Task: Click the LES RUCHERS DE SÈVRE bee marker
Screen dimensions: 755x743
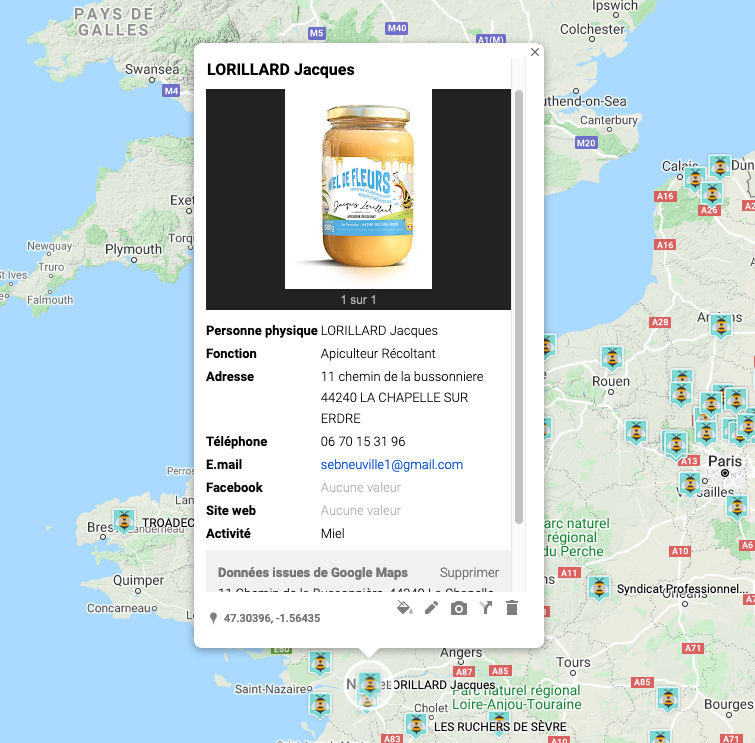Action: 416,725
